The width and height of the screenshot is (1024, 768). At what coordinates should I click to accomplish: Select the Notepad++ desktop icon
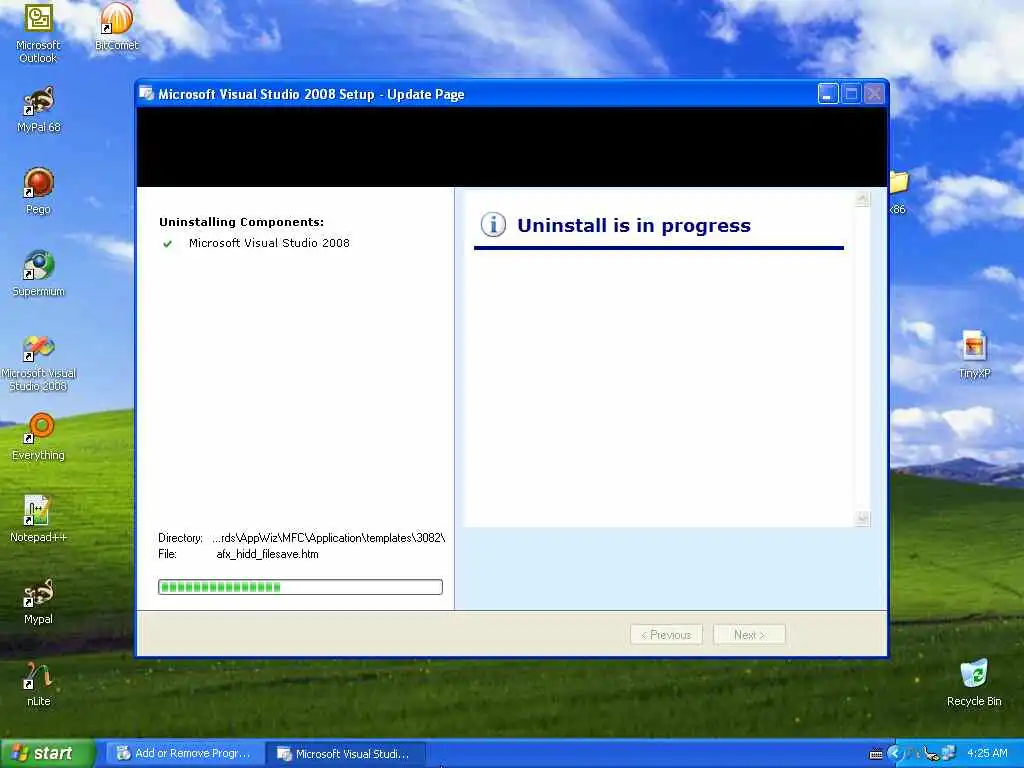point(38,519)
